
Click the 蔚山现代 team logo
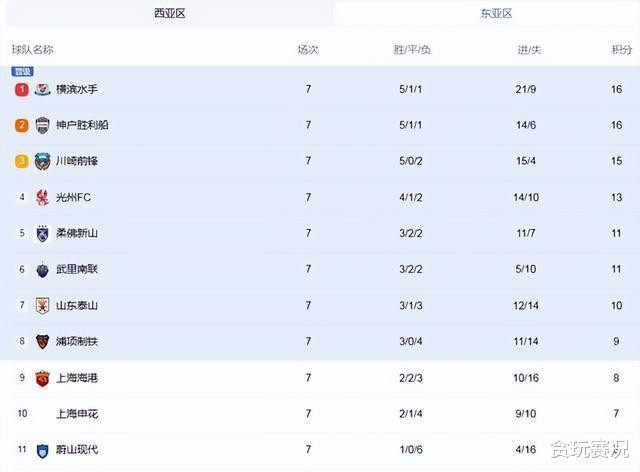(x=42, y=450)
